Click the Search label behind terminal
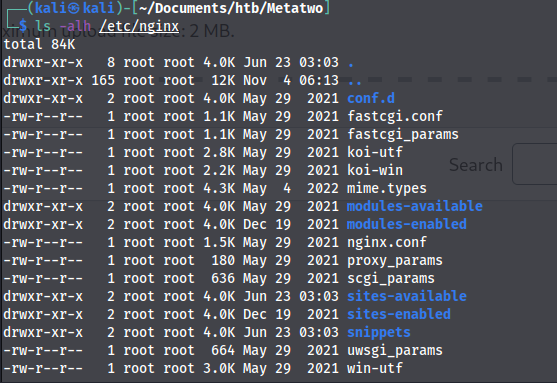557x383 pixels. [476, 165]
